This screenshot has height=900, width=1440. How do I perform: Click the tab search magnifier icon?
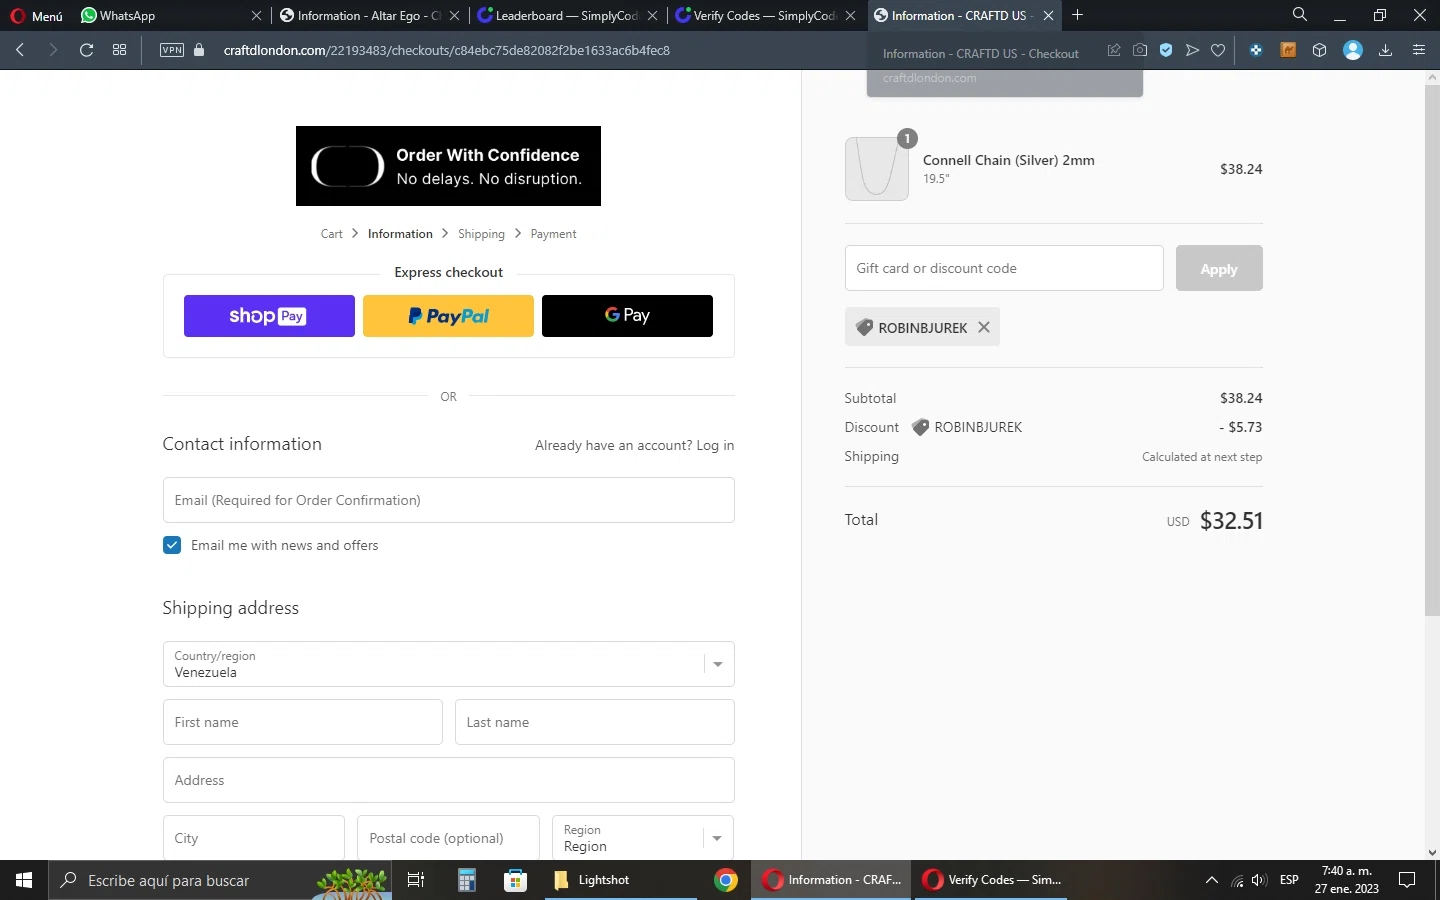pyautogui.click(x=1300, y=15)
